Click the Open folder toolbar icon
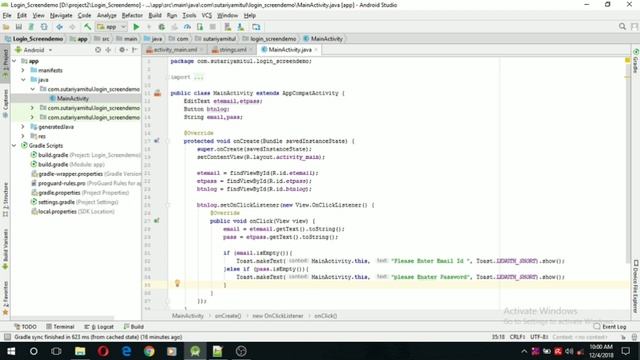The width and height of the screenshot is (640, 360). click(x=6, y=27)
